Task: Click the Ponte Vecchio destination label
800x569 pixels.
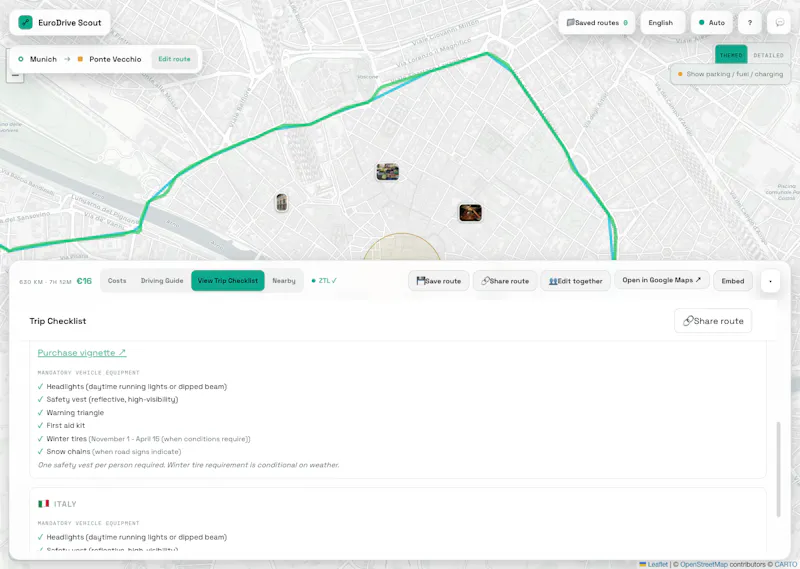Action: [x=115, y=59]
